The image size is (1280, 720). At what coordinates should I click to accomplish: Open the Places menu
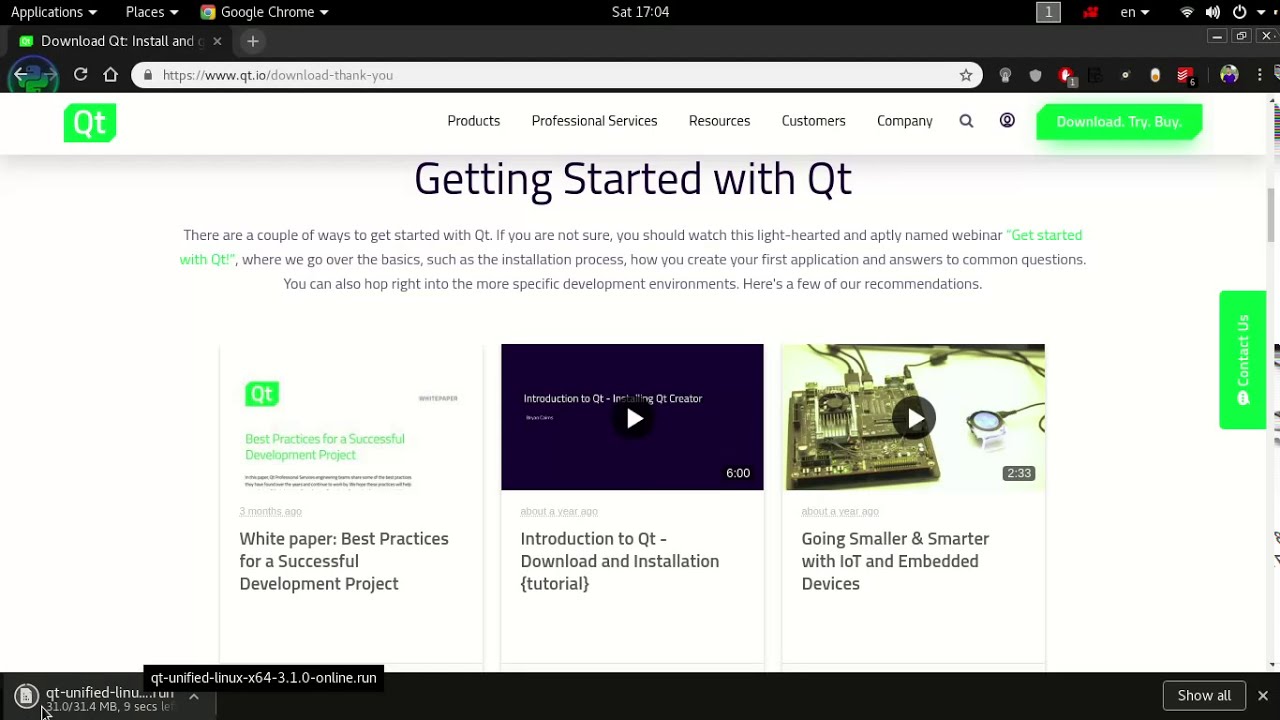click(x=152, y=12)
